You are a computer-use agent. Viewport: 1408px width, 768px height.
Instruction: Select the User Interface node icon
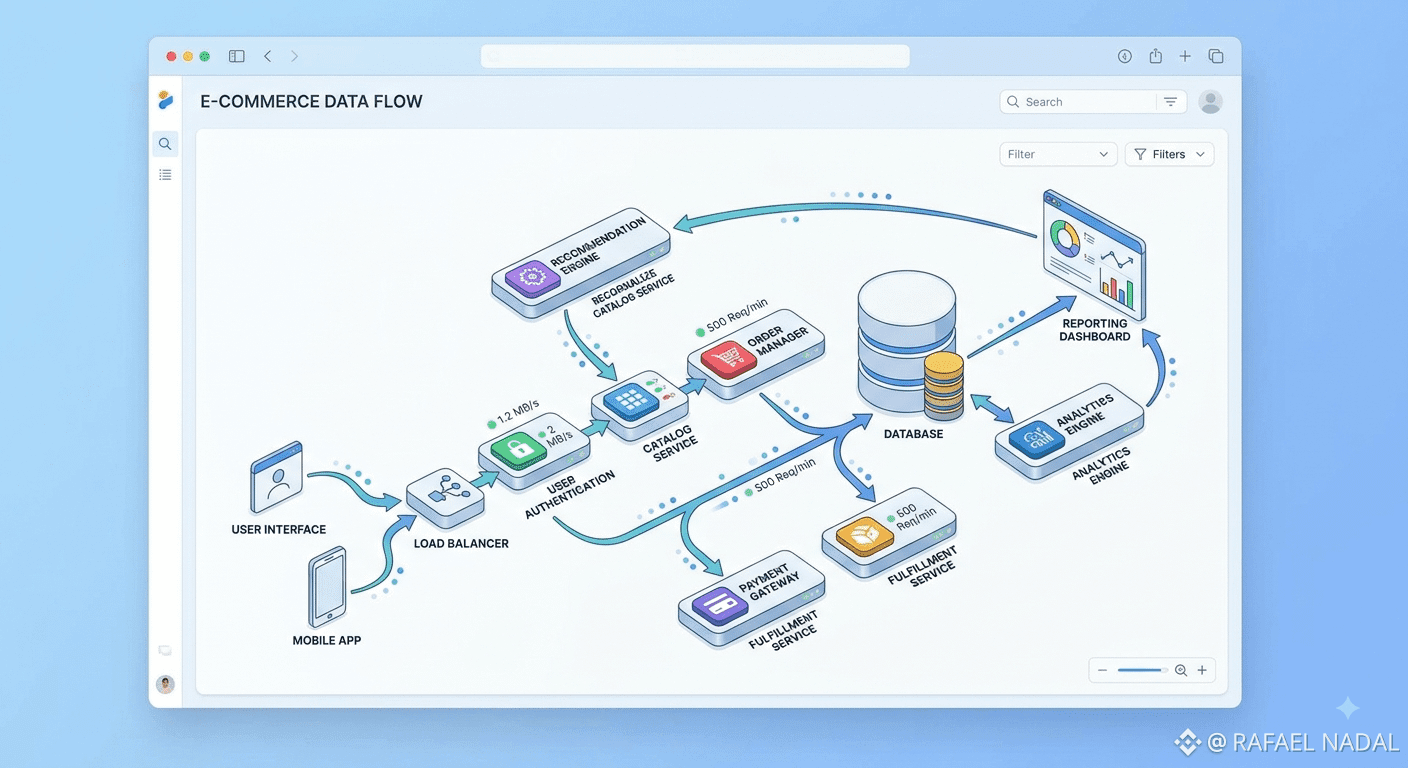277,477
